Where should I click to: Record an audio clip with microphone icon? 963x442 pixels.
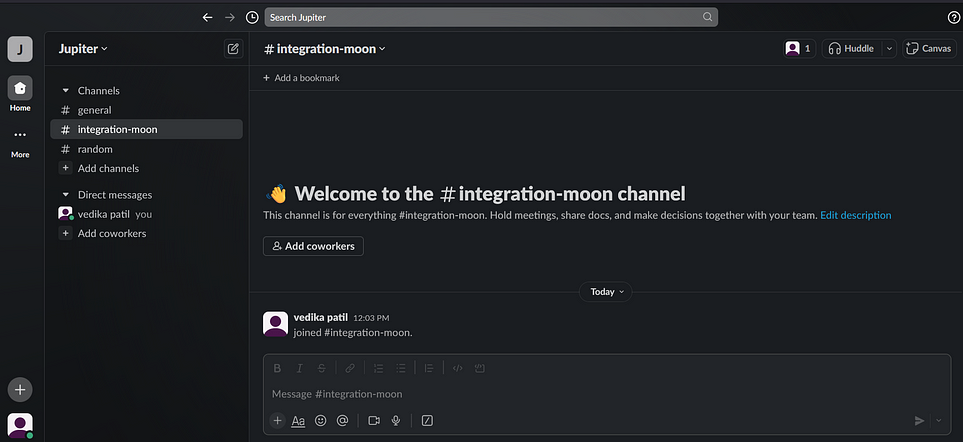396,421
